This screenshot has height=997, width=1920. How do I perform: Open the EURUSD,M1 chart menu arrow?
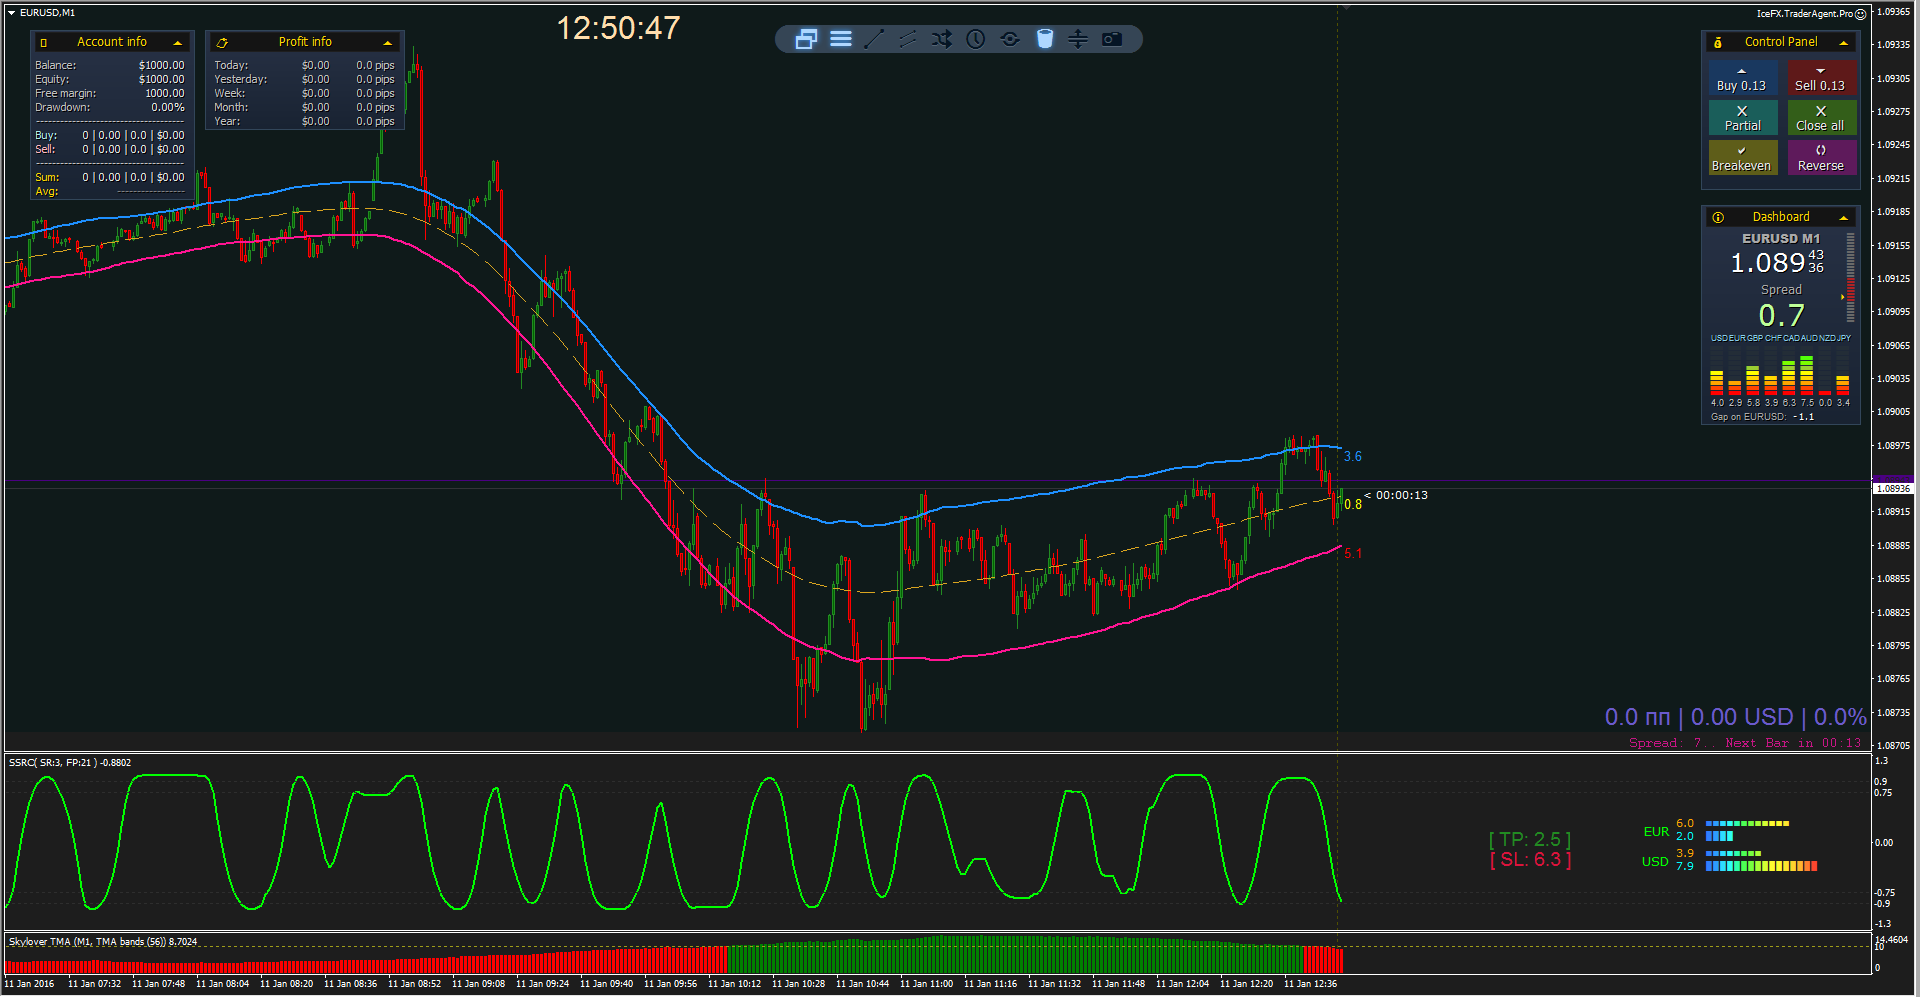tap(11, 13)
